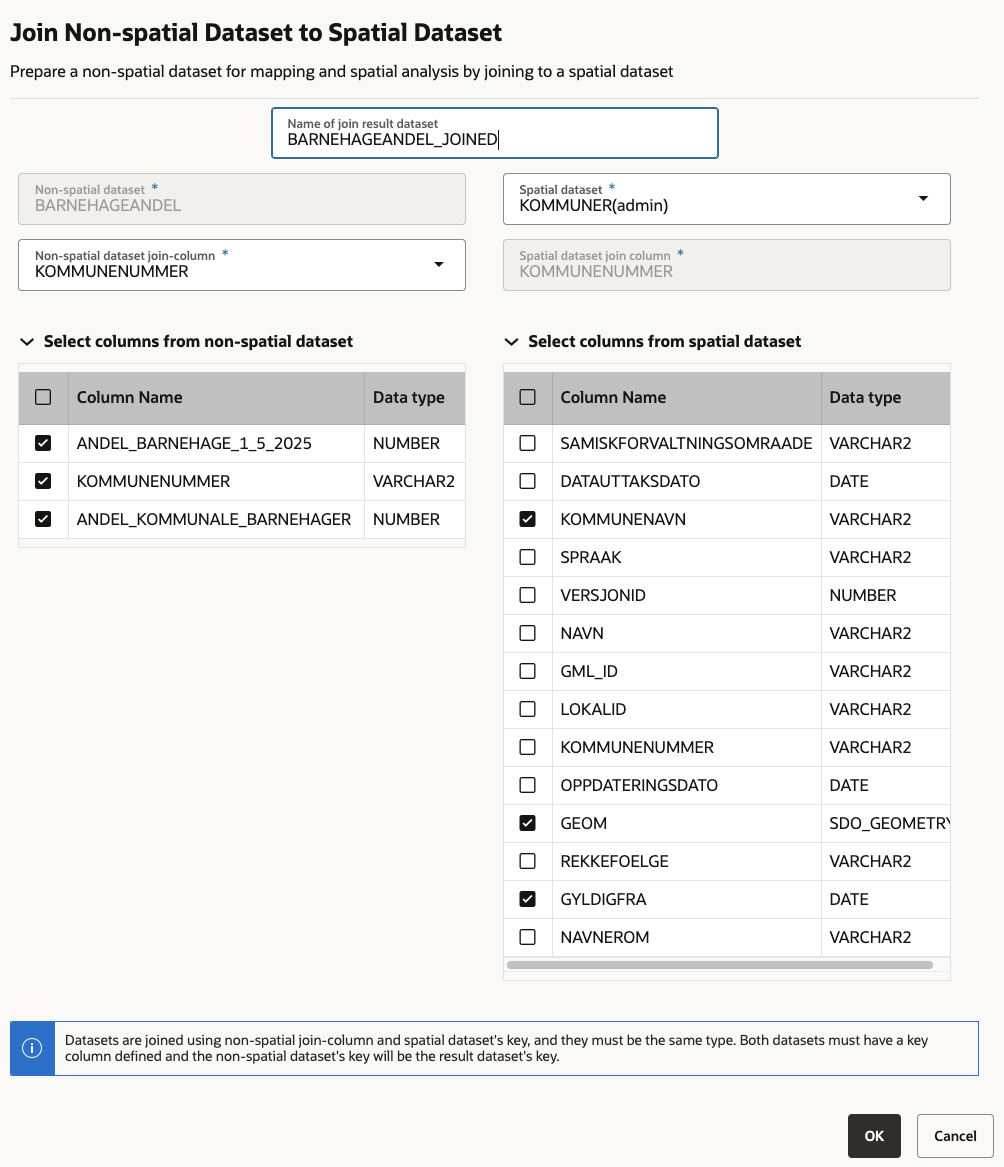Click the Name of join result dataset field
1004x1167 pixels.
(x=495, y=133)
